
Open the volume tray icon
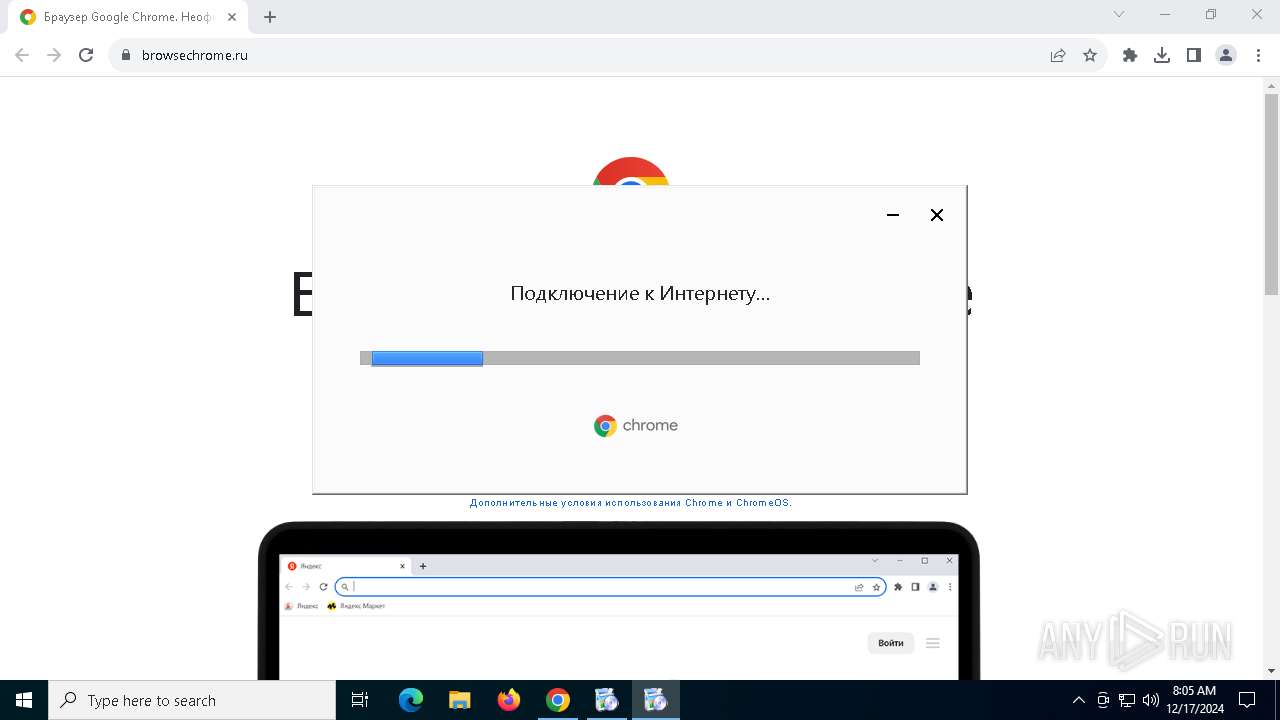pyautogui.click(x=1151, y=700)
